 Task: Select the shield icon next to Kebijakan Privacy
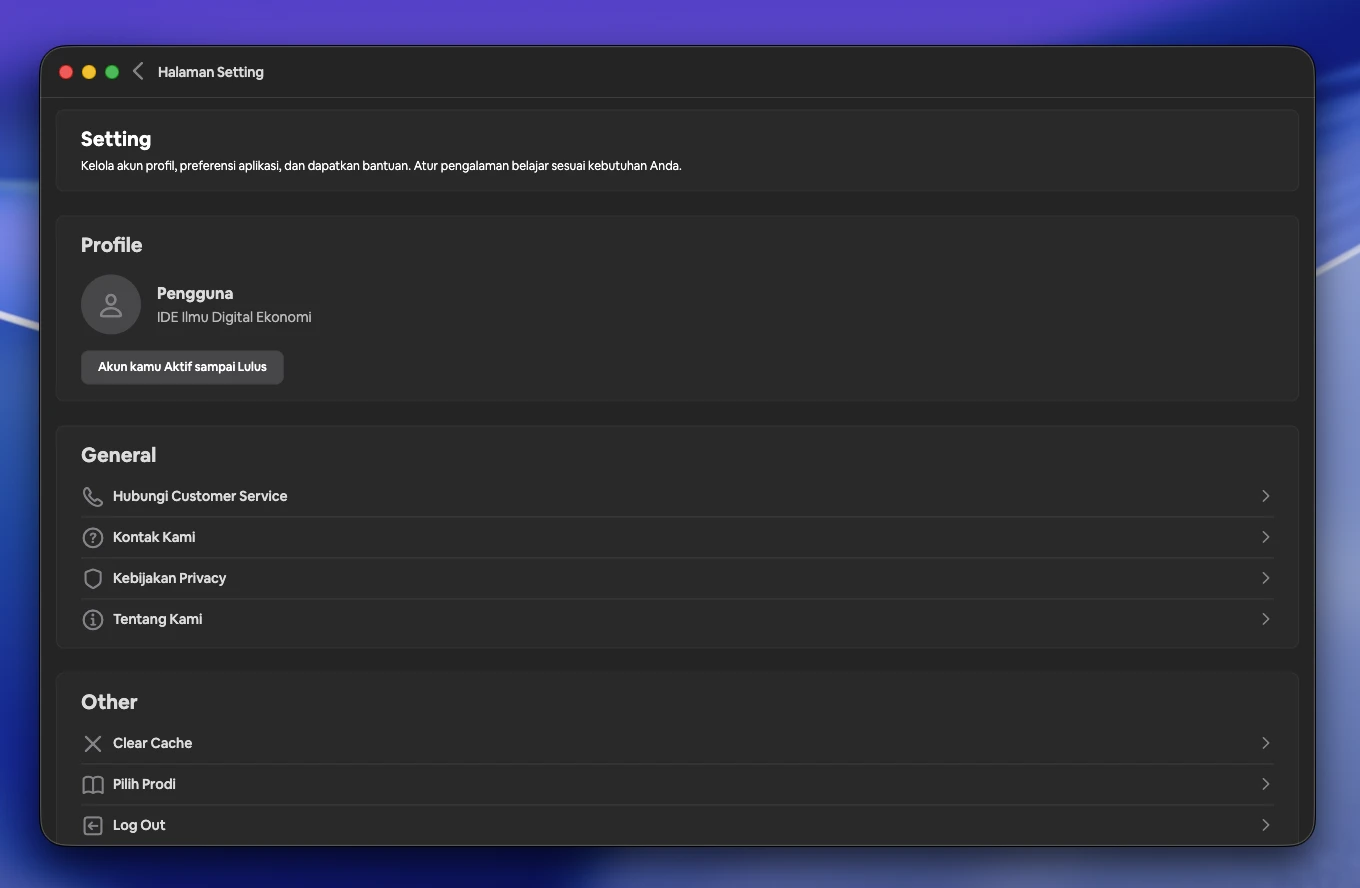92,578
